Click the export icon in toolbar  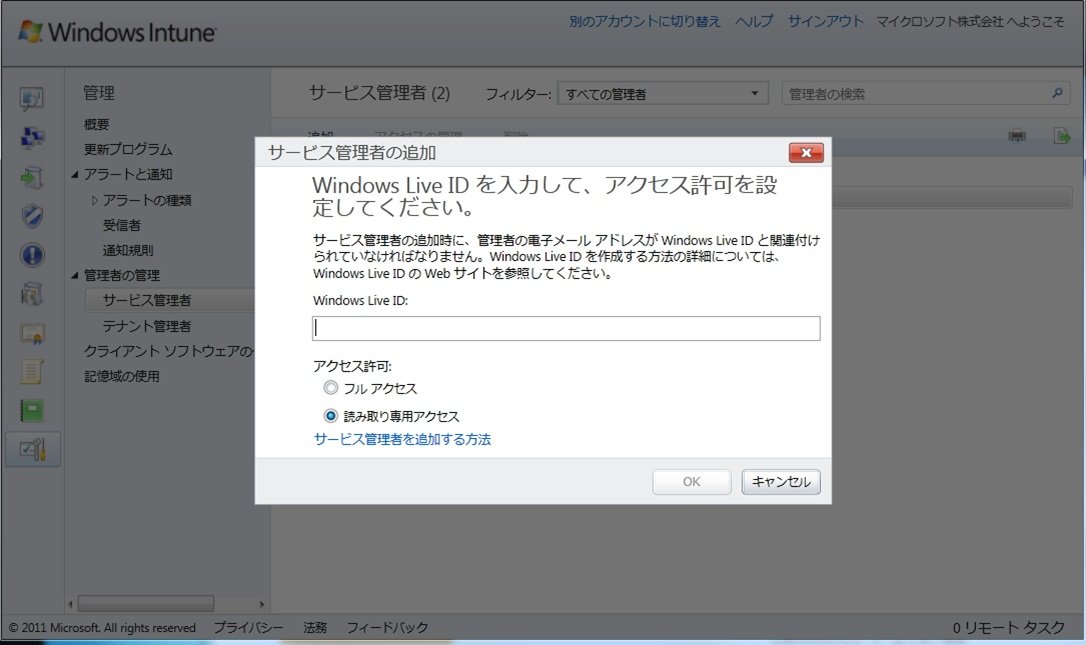tap(1061, 136)
